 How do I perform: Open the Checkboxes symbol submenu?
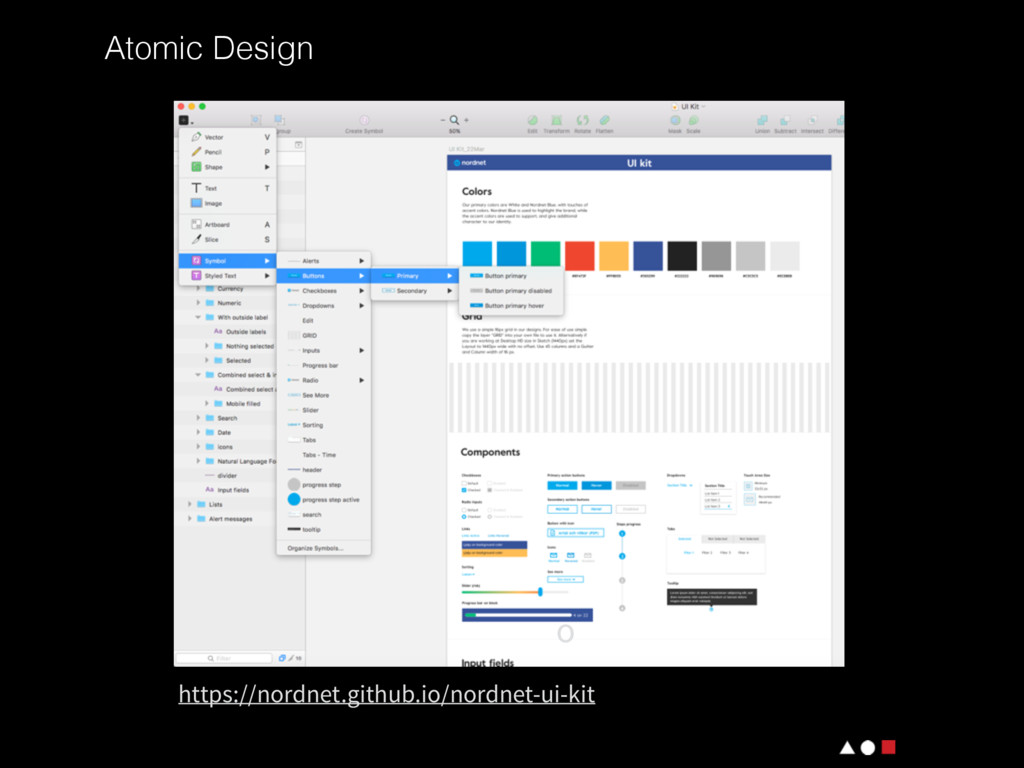point(324,291)
